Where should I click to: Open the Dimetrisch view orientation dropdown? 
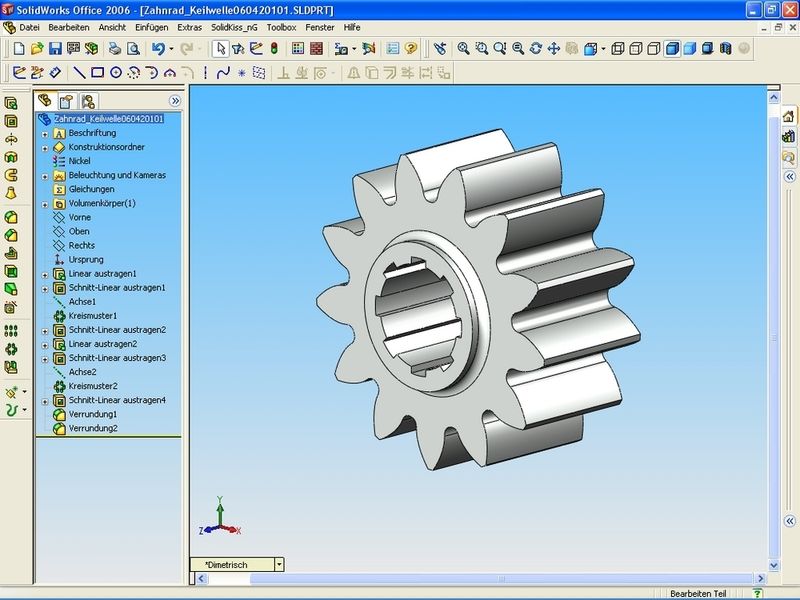point(279,564)
